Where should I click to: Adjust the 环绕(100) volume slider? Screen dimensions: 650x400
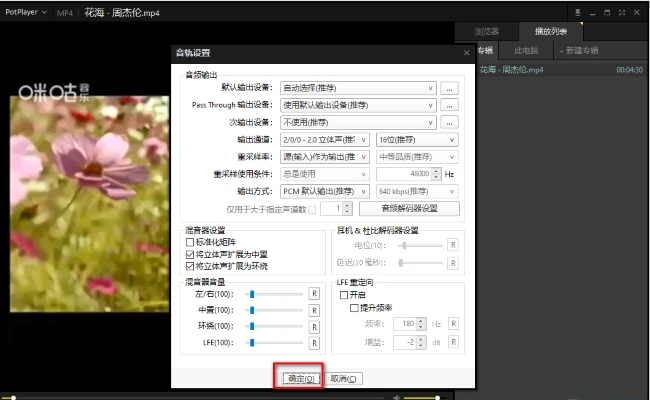click(x=274, y=326)
